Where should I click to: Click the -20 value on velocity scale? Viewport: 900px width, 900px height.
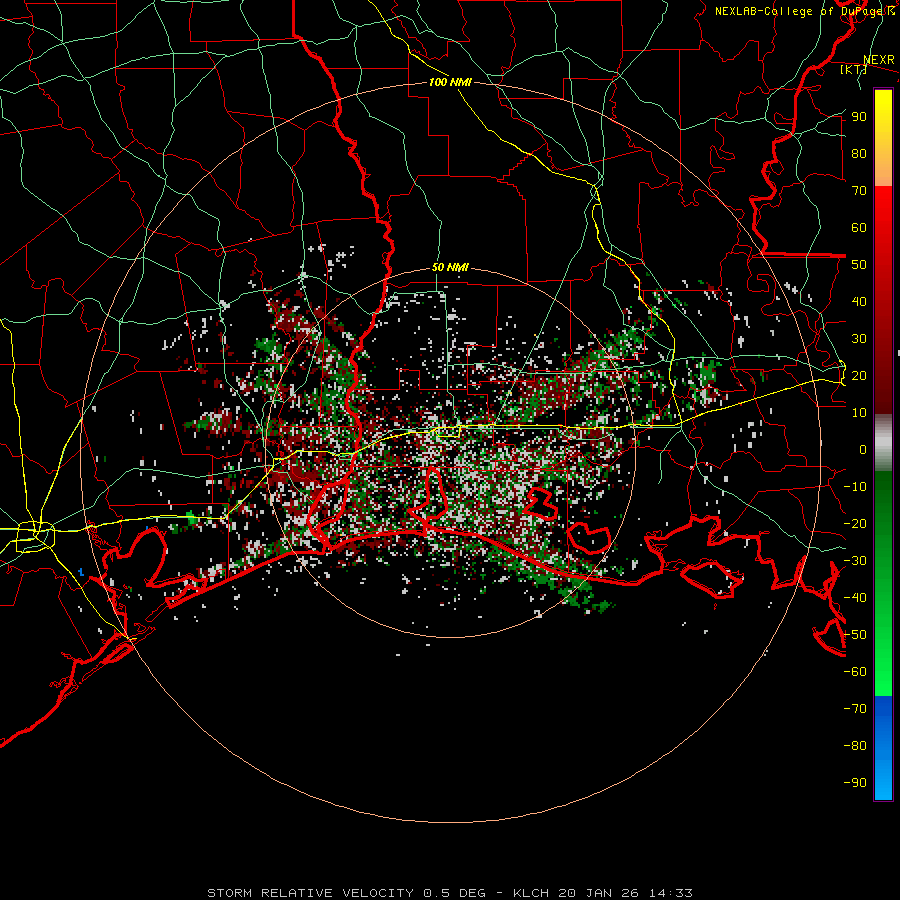pyautogui.click(x=855, y=524)
